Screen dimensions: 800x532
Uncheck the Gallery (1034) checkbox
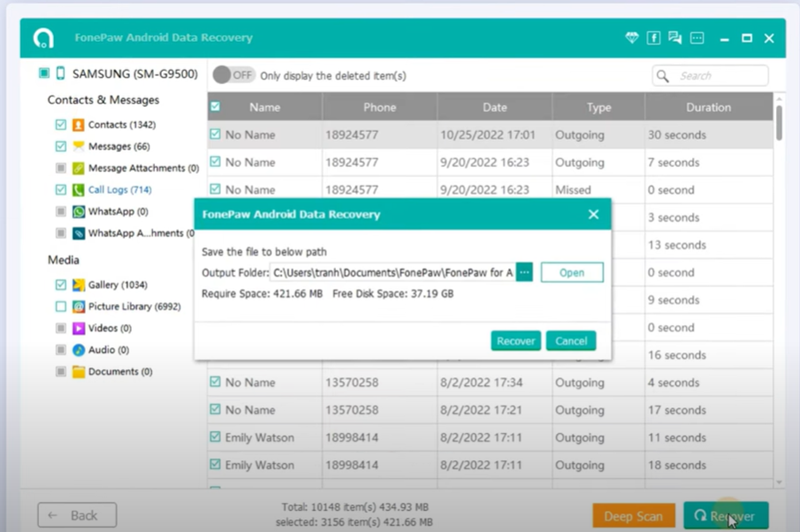[x=61, y=285]
